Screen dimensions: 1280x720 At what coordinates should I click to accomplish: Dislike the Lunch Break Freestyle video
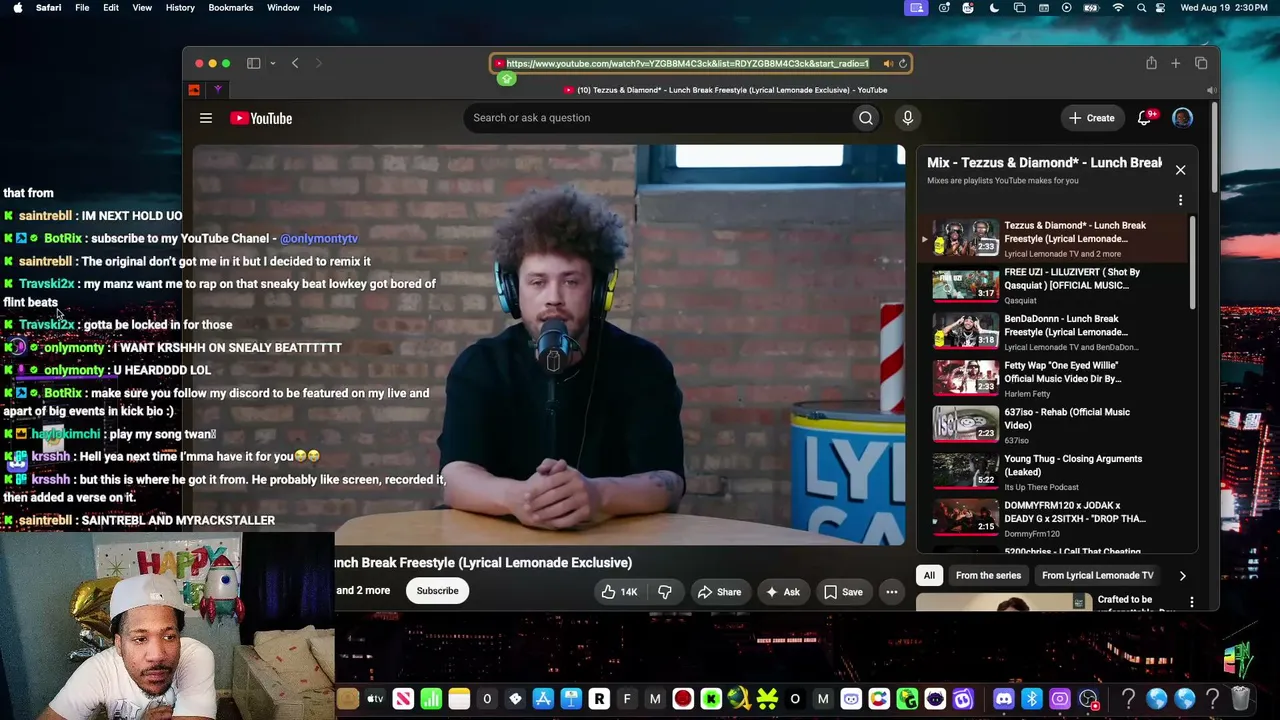[665, 592]
